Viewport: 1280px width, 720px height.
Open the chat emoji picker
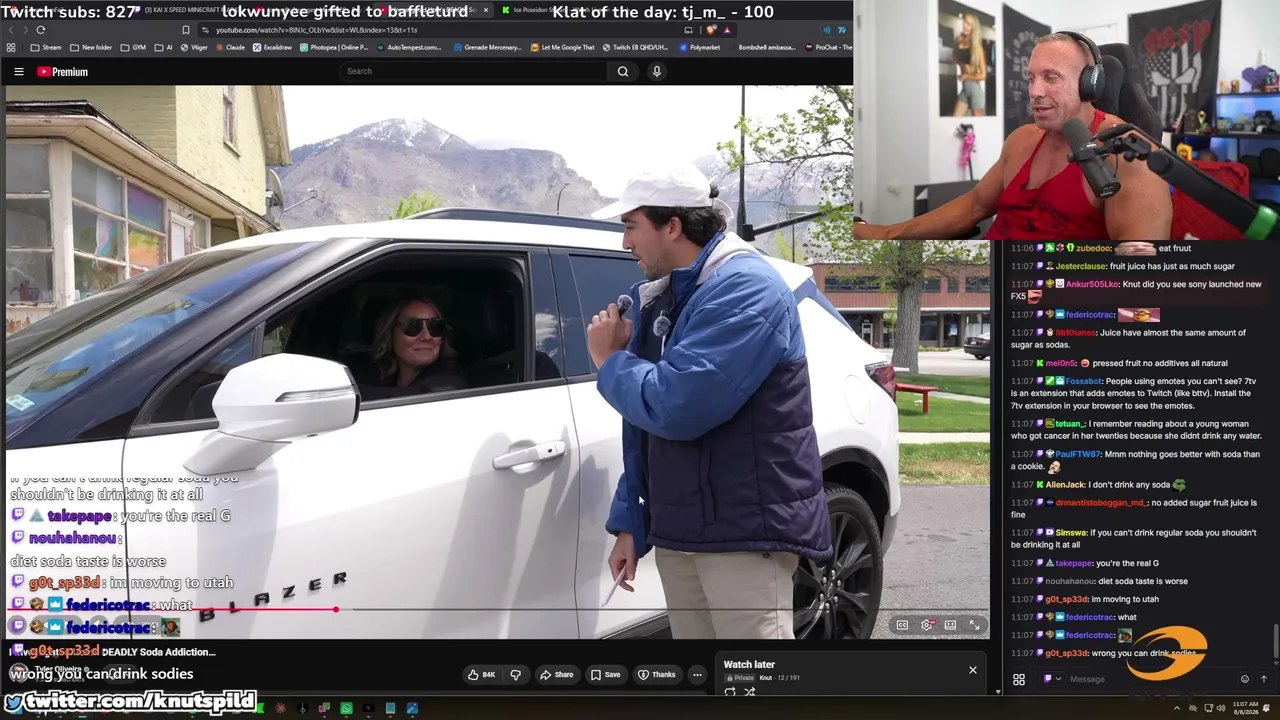(x=1245, y=679)
